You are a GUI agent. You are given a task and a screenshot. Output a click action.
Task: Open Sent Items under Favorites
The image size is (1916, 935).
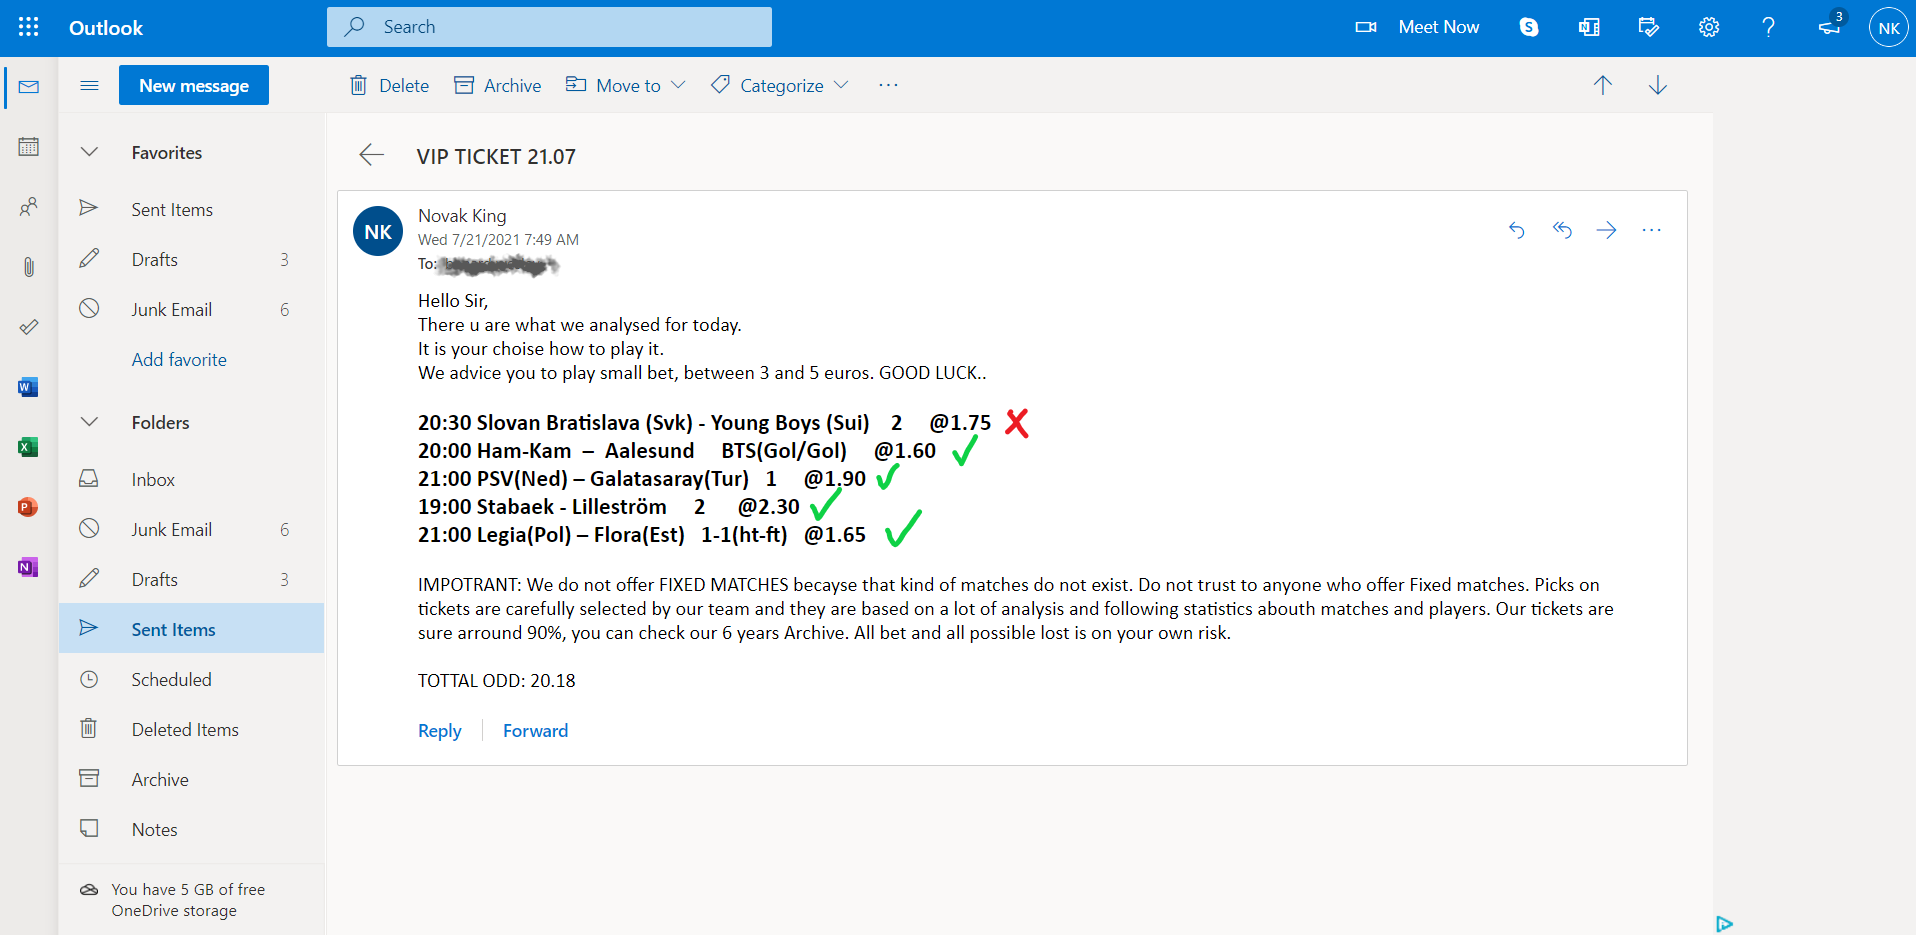[x=191, y=209]
